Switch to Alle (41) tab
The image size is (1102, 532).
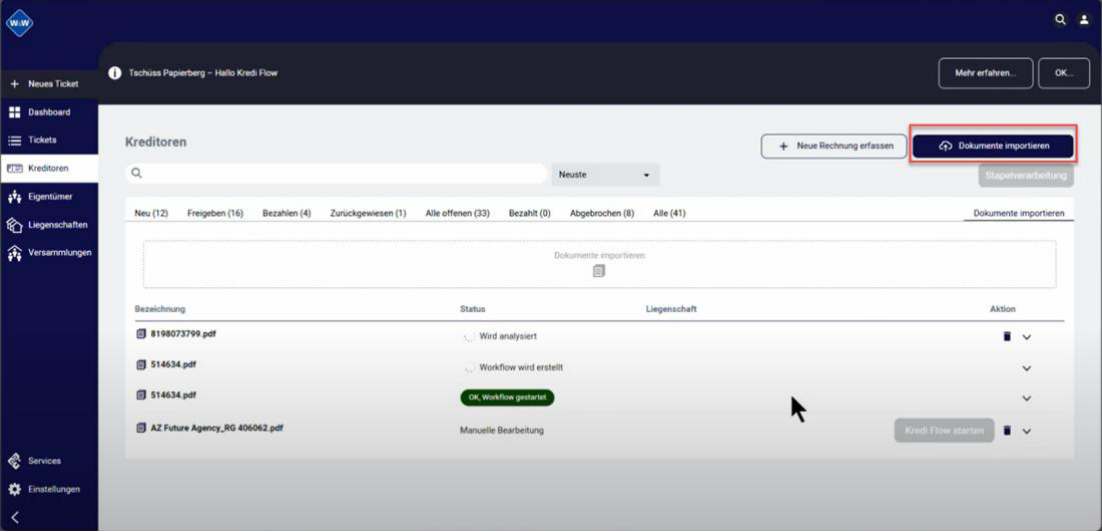[x=669, y=213]
